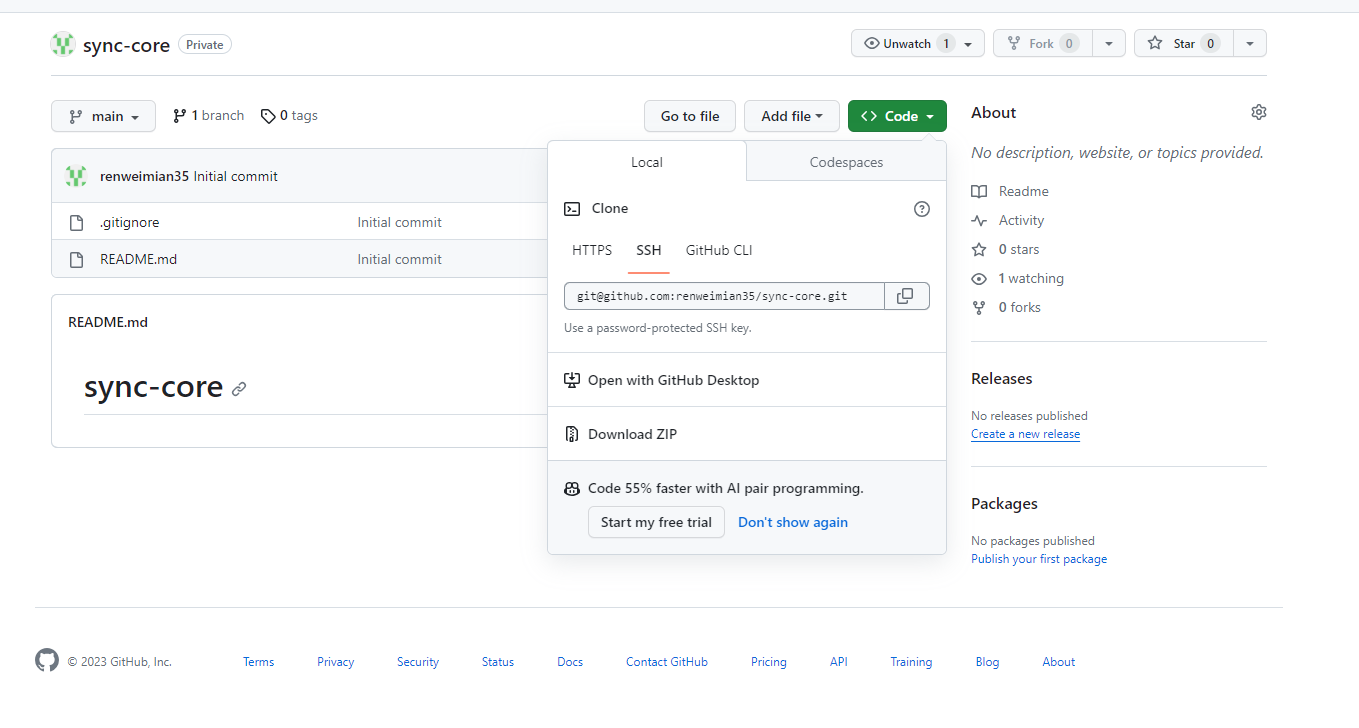Click Create a new release link

click(x=1025, y=434)
